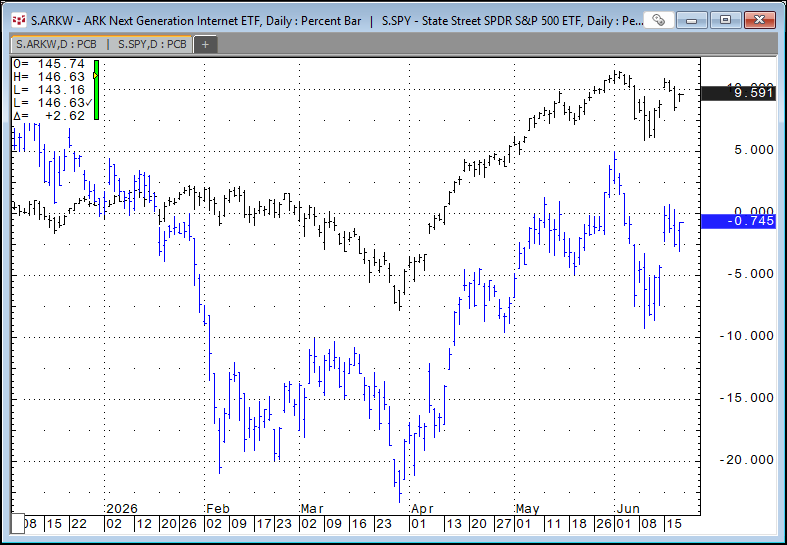The height and width of the screenshot is (545, 787).
Task: Click the chain link icon in title bar
Action: click(659, 21)
